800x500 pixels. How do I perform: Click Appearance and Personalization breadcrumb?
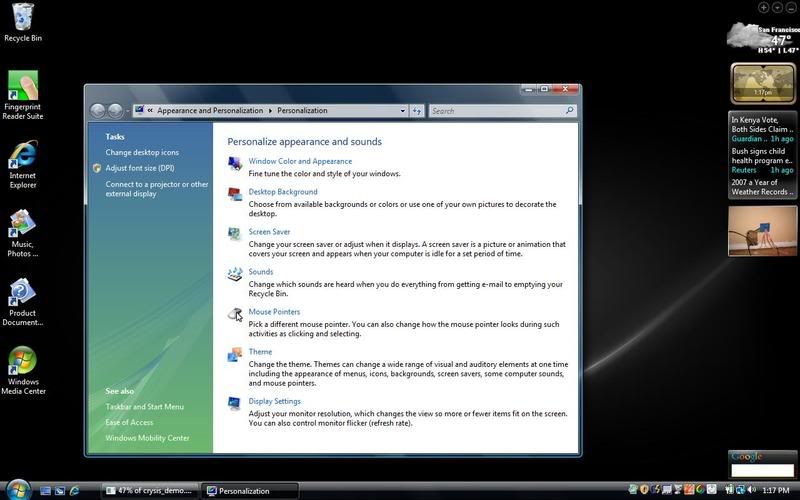210,110
